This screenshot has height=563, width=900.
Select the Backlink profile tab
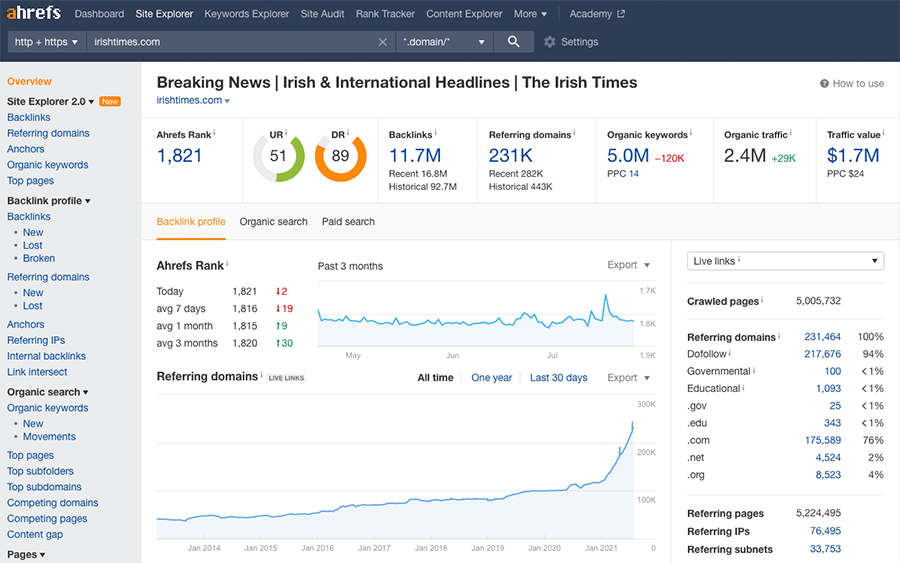pos(191,222)
